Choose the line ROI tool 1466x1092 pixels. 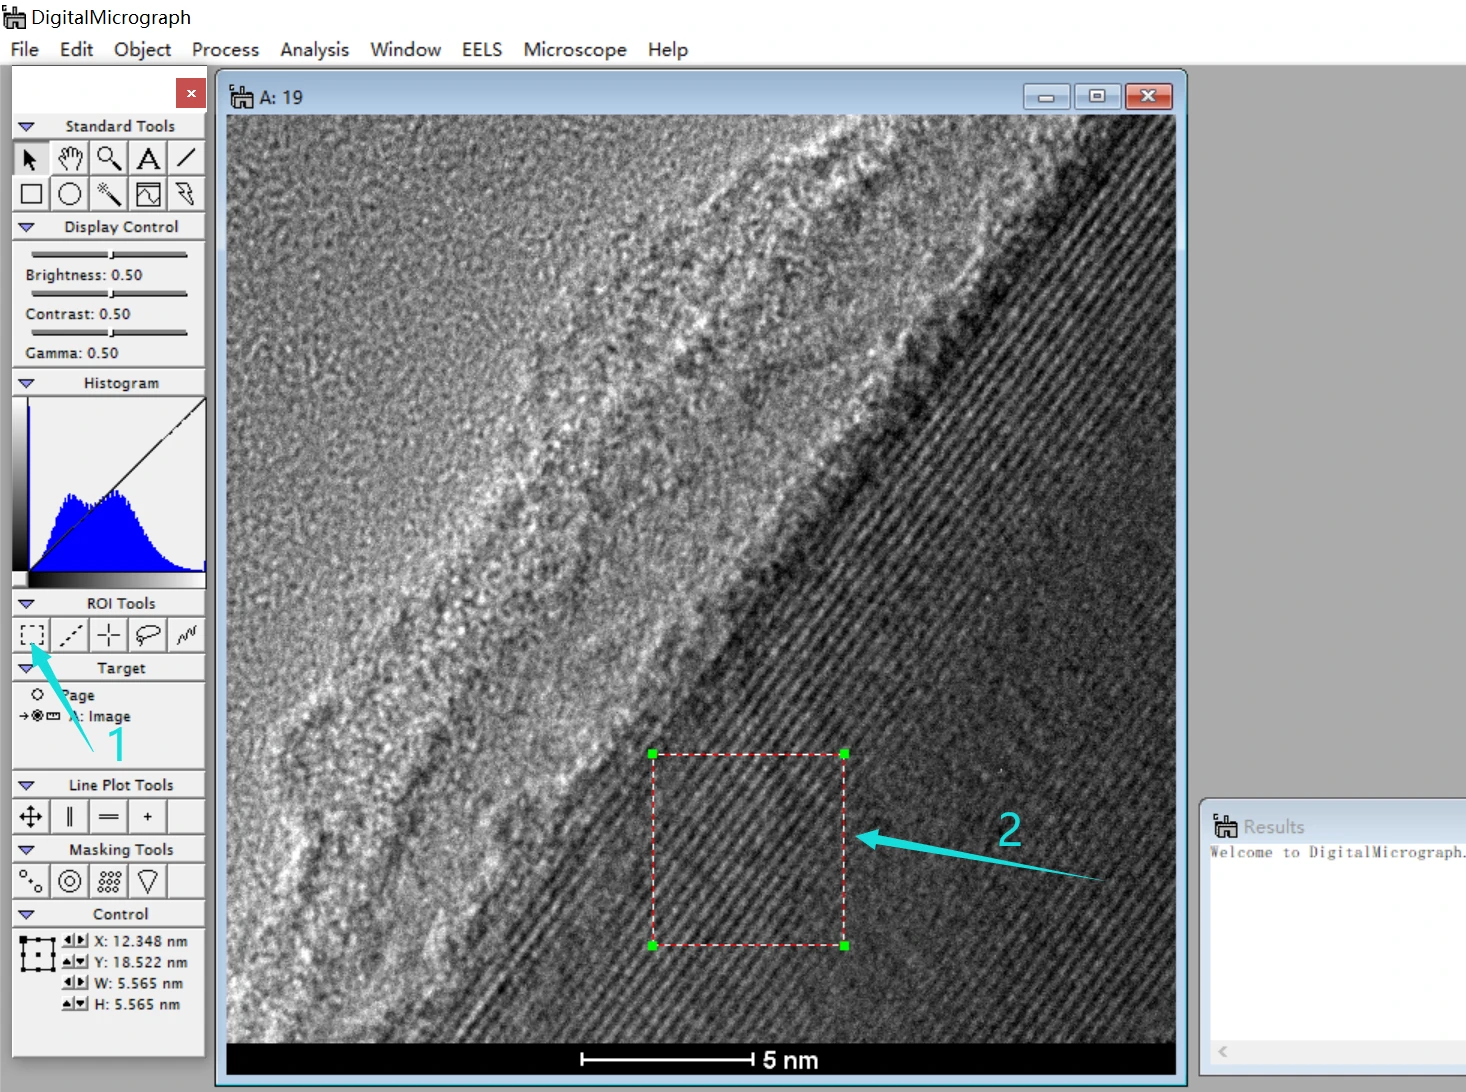(70, 634)
